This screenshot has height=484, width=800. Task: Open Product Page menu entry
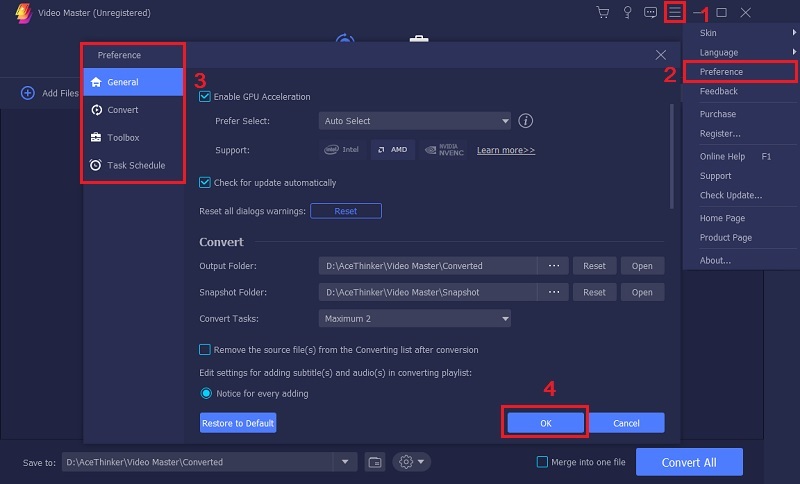coord(740,238)
